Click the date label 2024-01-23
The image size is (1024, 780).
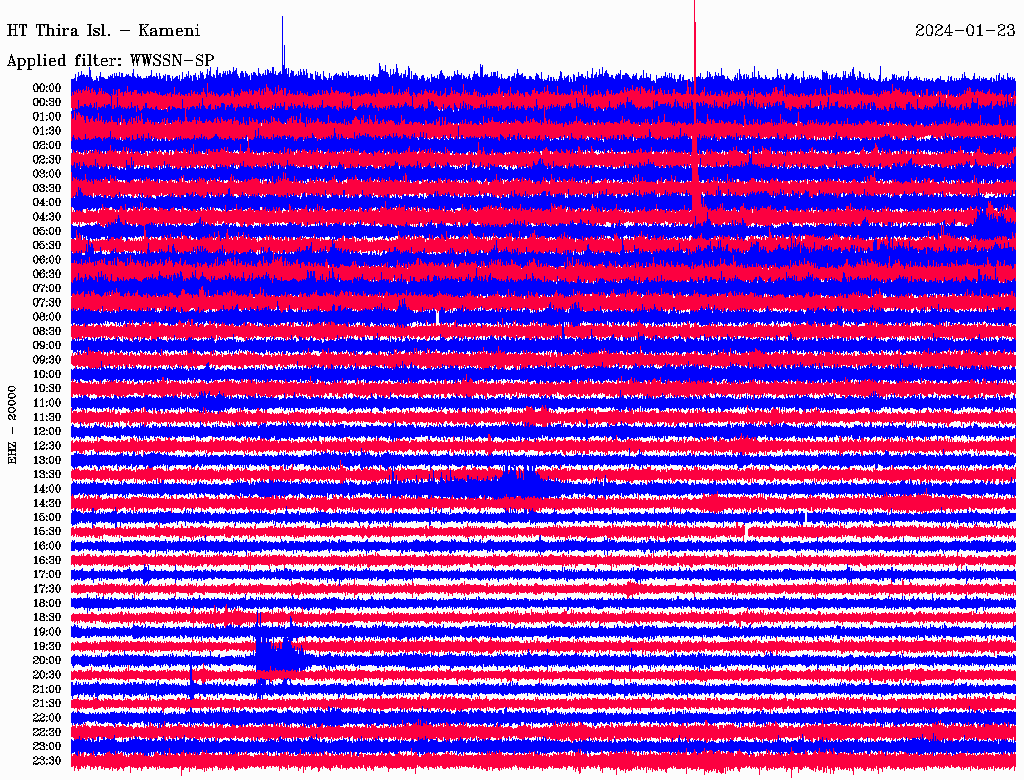pyautogui.click(x=965, y=31)
